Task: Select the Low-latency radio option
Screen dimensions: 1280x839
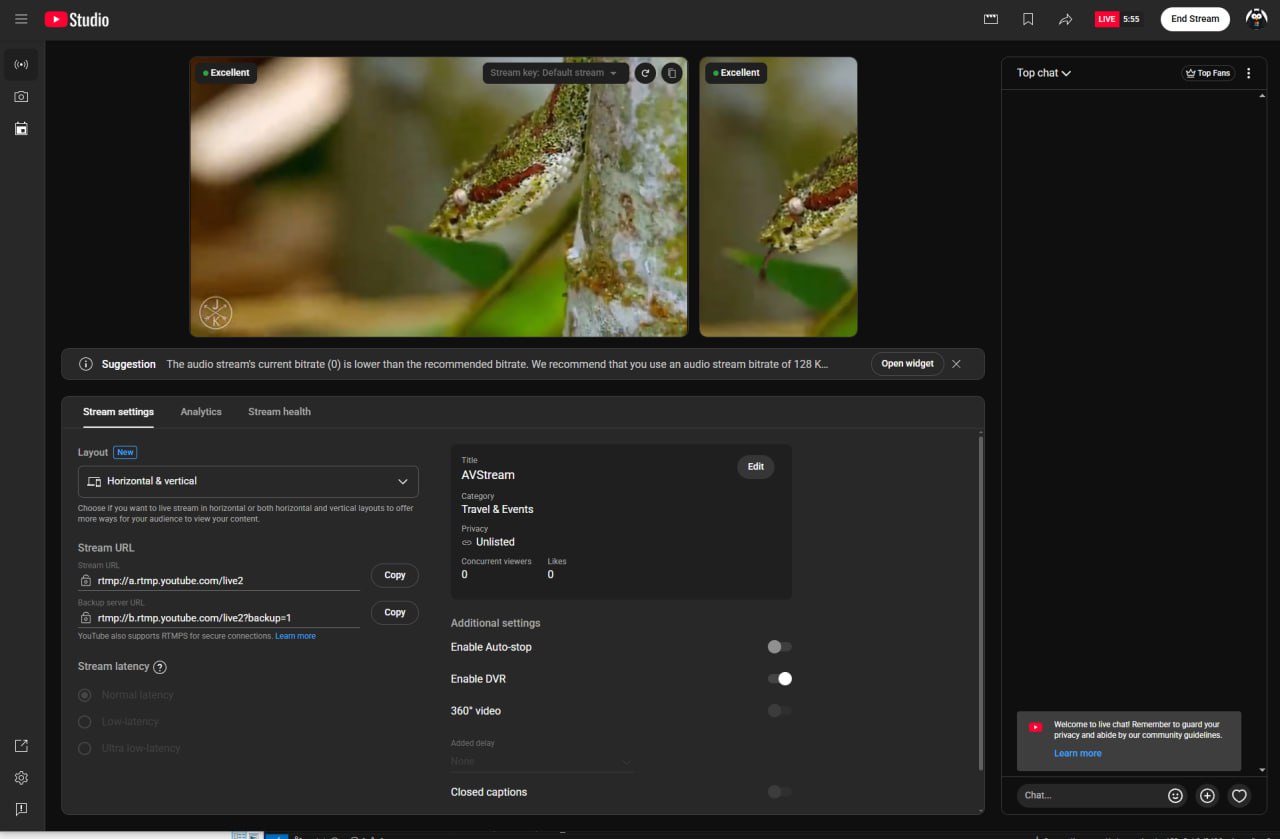Action: [85, 722]
